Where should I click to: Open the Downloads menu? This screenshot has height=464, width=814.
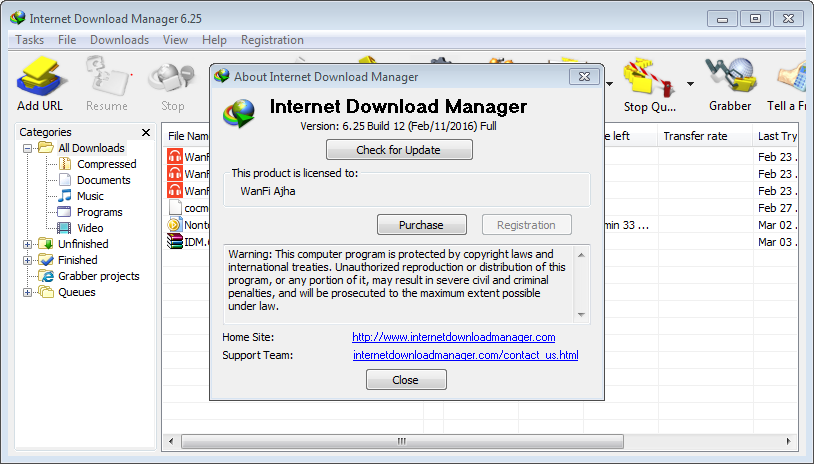pos(119,40)
